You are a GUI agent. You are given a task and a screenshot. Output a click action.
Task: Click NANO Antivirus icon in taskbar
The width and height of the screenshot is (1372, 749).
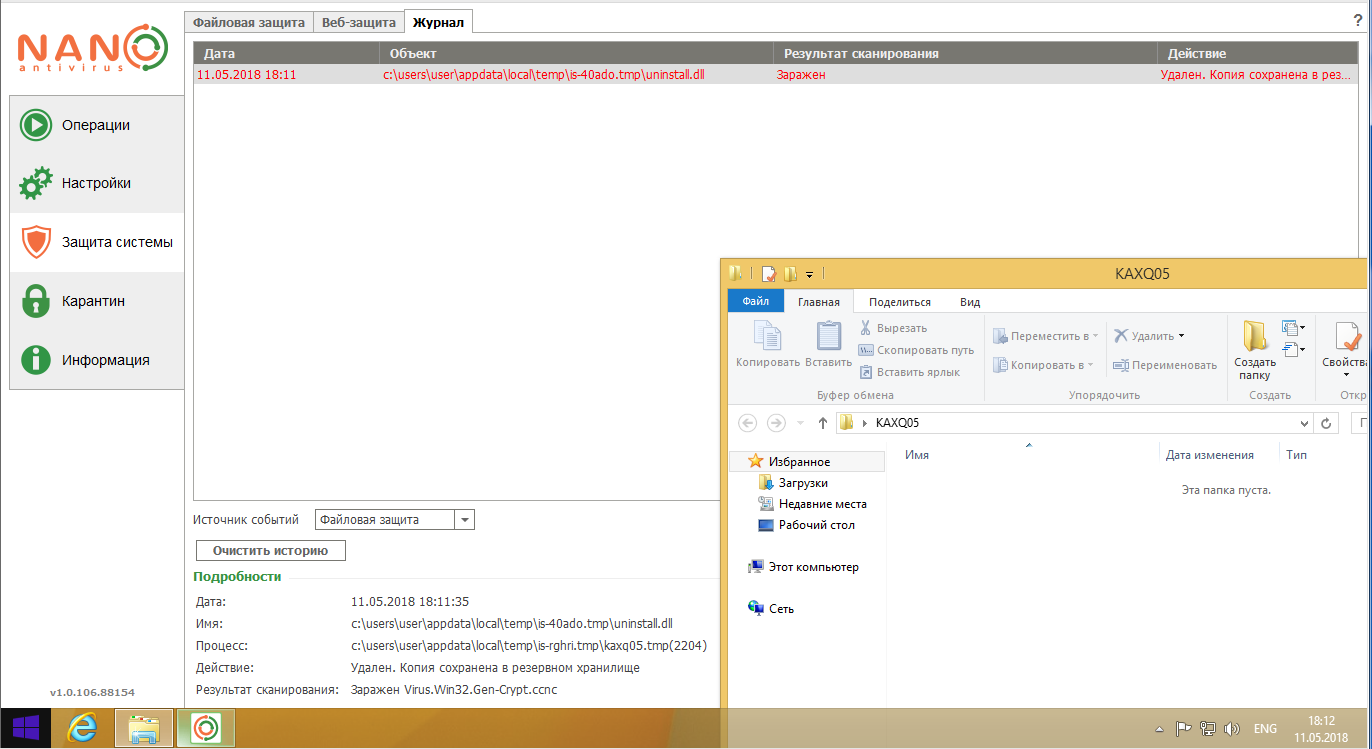[x=206, y=728]
